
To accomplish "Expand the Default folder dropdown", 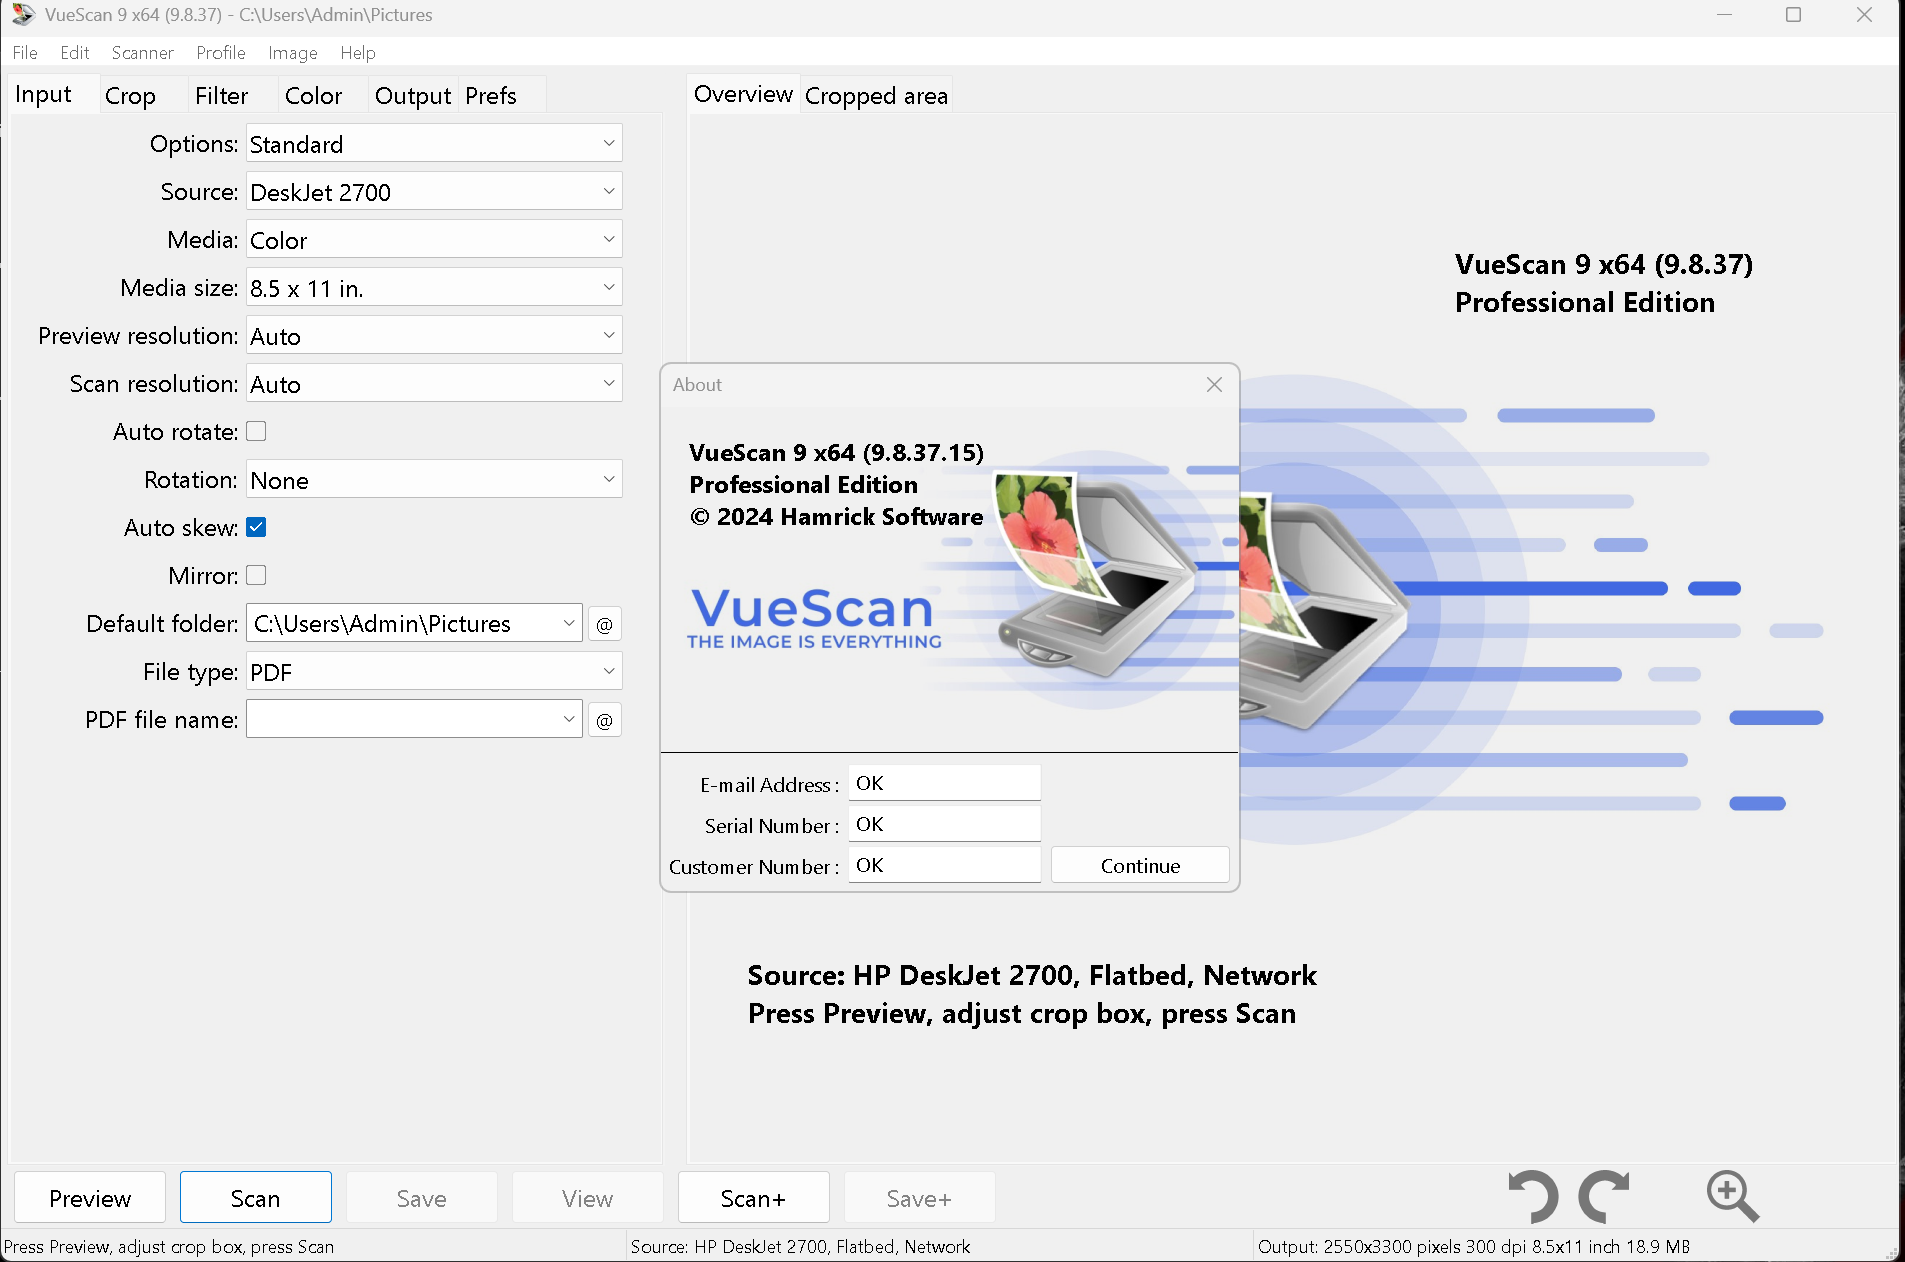I will coord(568,623).
